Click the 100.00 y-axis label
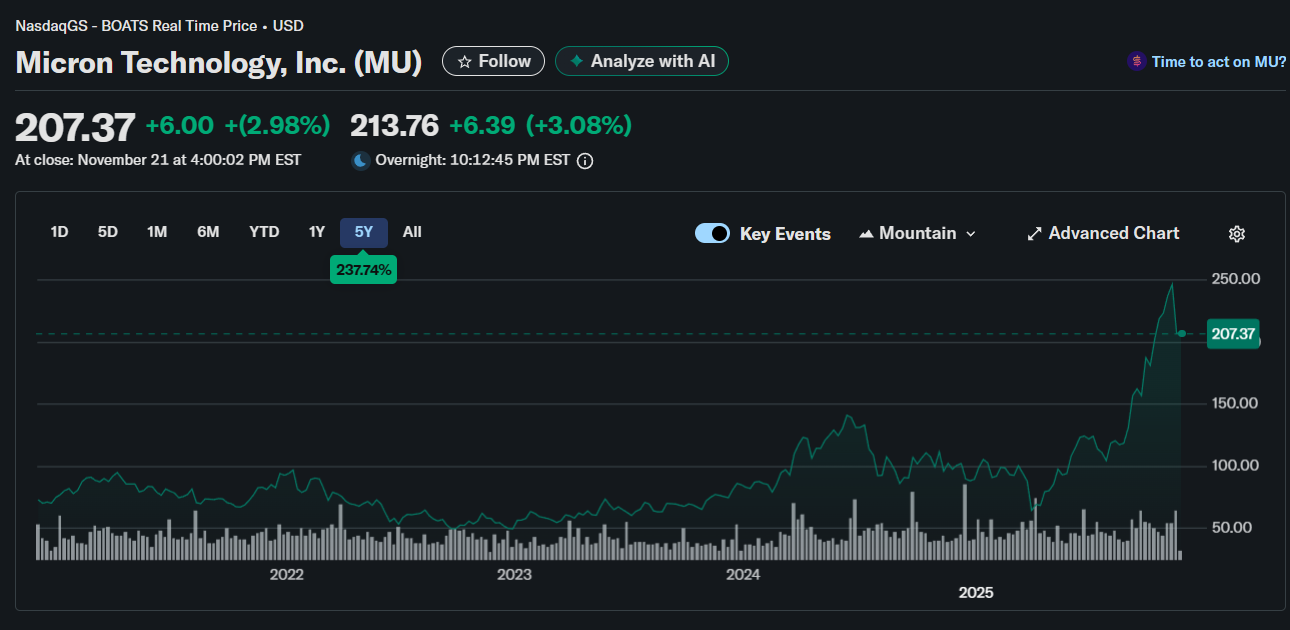This screenshot has width=1290, height=630. tap(1234, 465)
